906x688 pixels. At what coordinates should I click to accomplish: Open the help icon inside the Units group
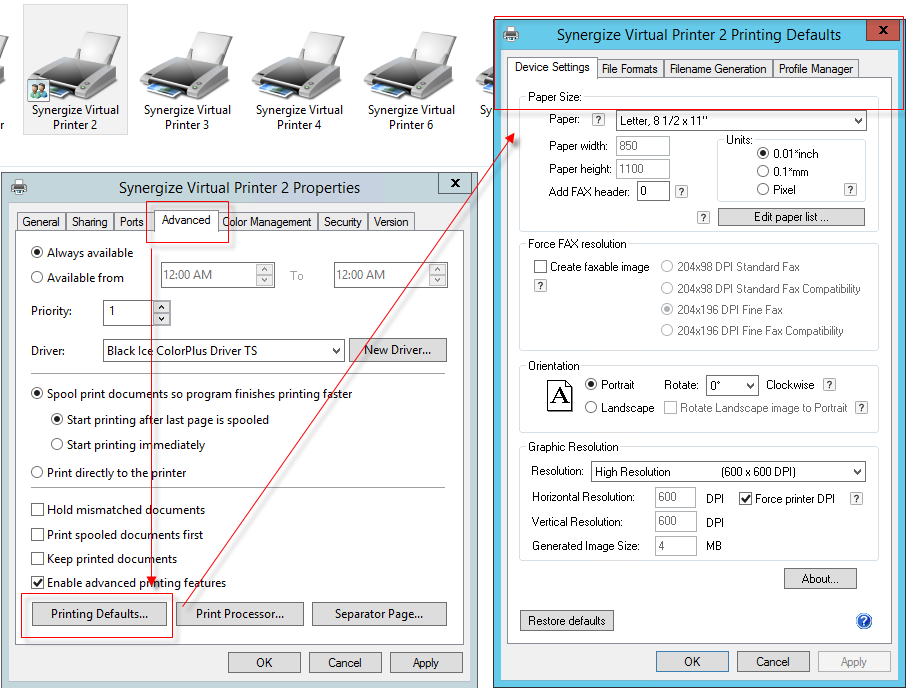click(x=850, y=189)
